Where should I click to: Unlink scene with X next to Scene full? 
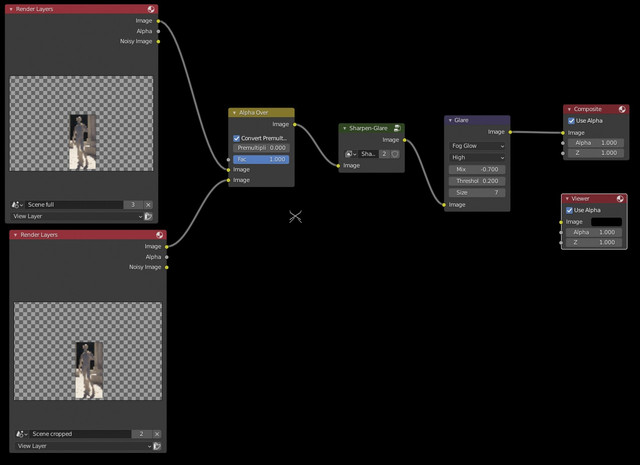pos(148,205)
